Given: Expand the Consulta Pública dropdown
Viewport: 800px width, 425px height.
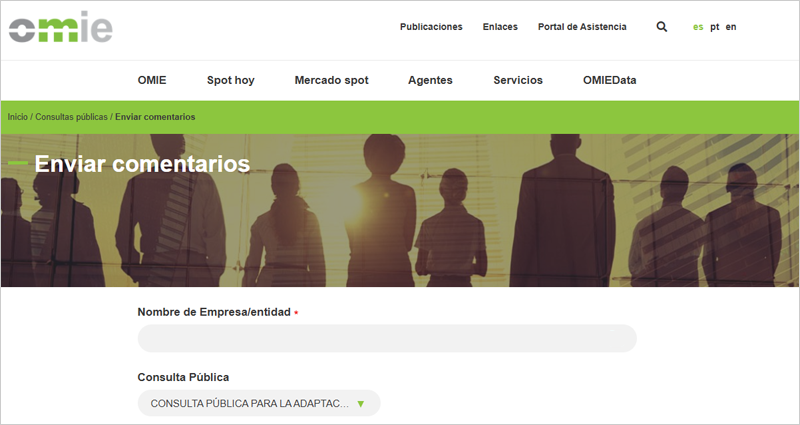Looking at the screenshot, I should coord(259,403).
